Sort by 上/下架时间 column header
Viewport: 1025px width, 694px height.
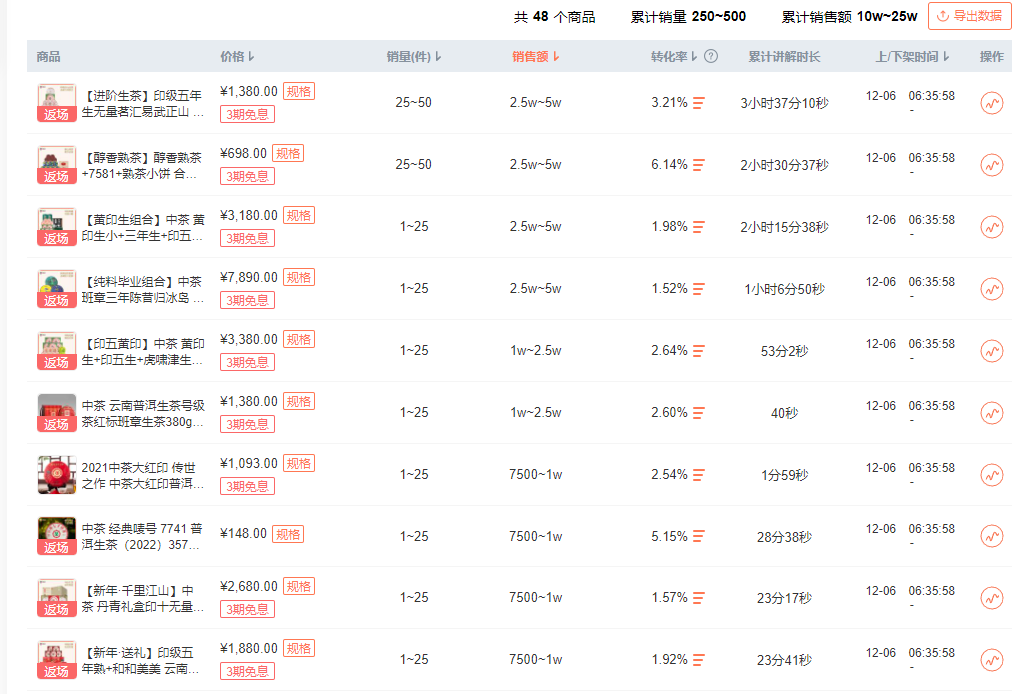click(912, 57)
